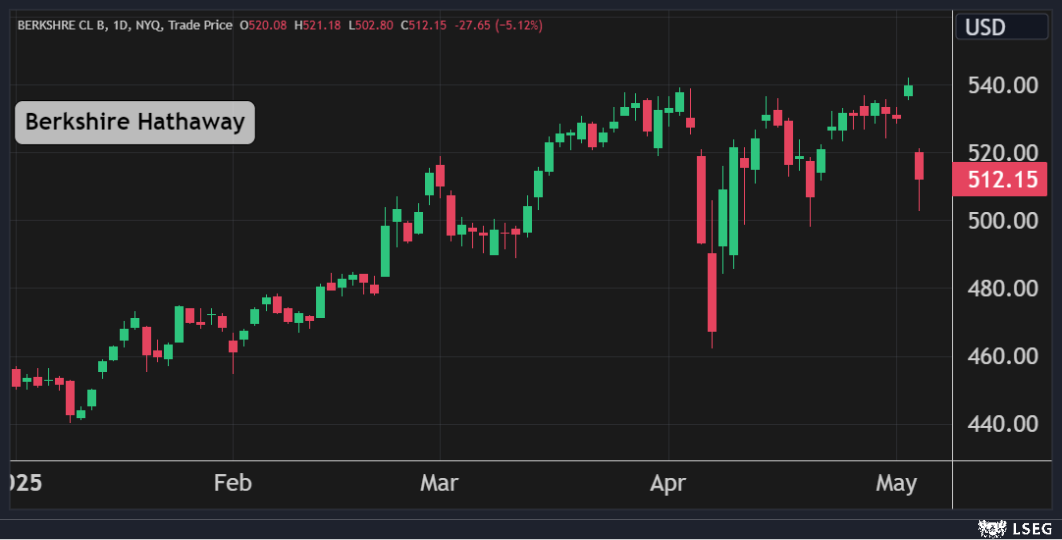This screenshot has width=1062, height=540.
Task: Click the -27.65 (-5.12%) change value
Action: [499, 25]
